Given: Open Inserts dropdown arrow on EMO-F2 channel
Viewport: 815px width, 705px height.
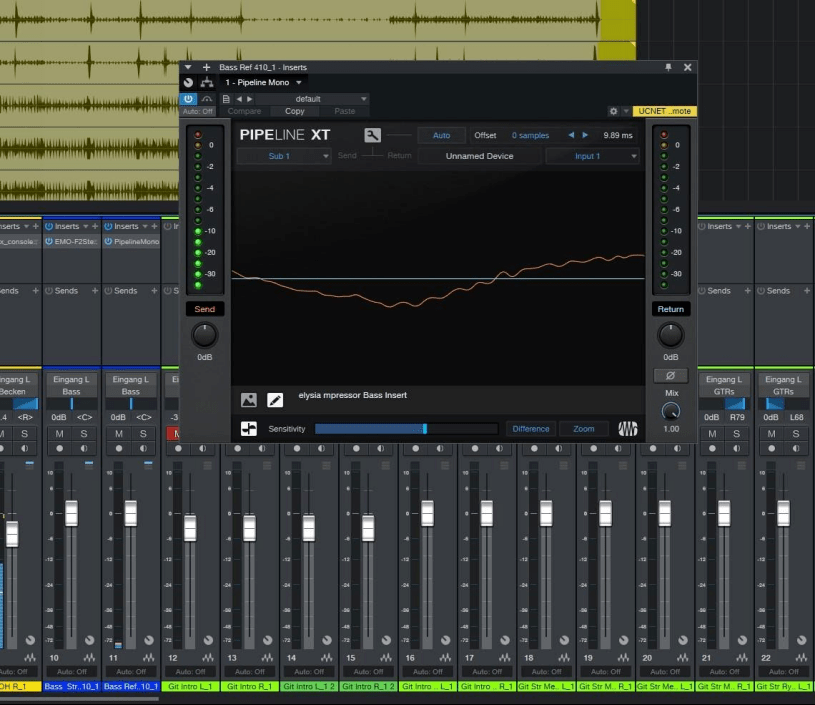Looking at the screenshot, I should click(x=85, y=226).
